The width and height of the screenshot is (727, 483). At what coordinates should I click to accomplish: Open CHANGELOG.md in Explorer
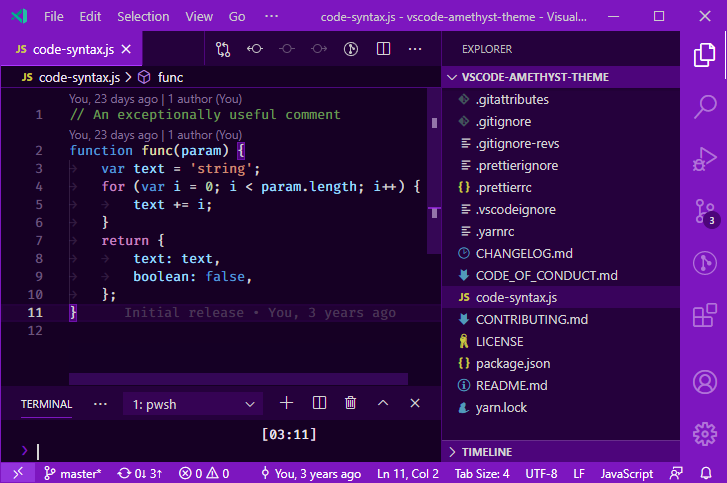561,253
